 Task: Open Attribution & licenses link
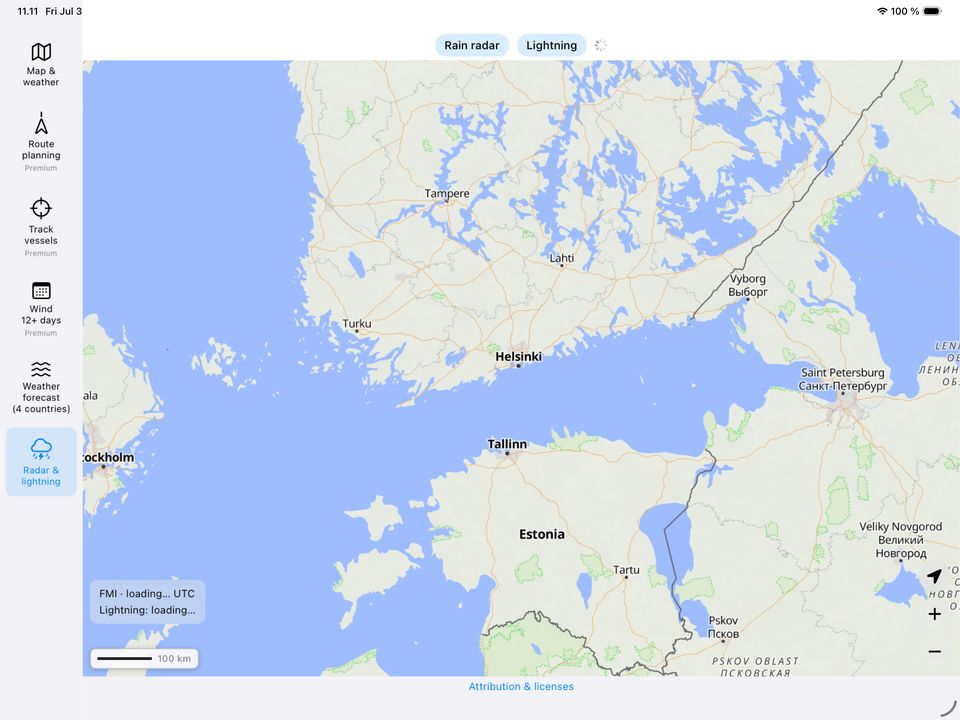[x=521, y=686]
